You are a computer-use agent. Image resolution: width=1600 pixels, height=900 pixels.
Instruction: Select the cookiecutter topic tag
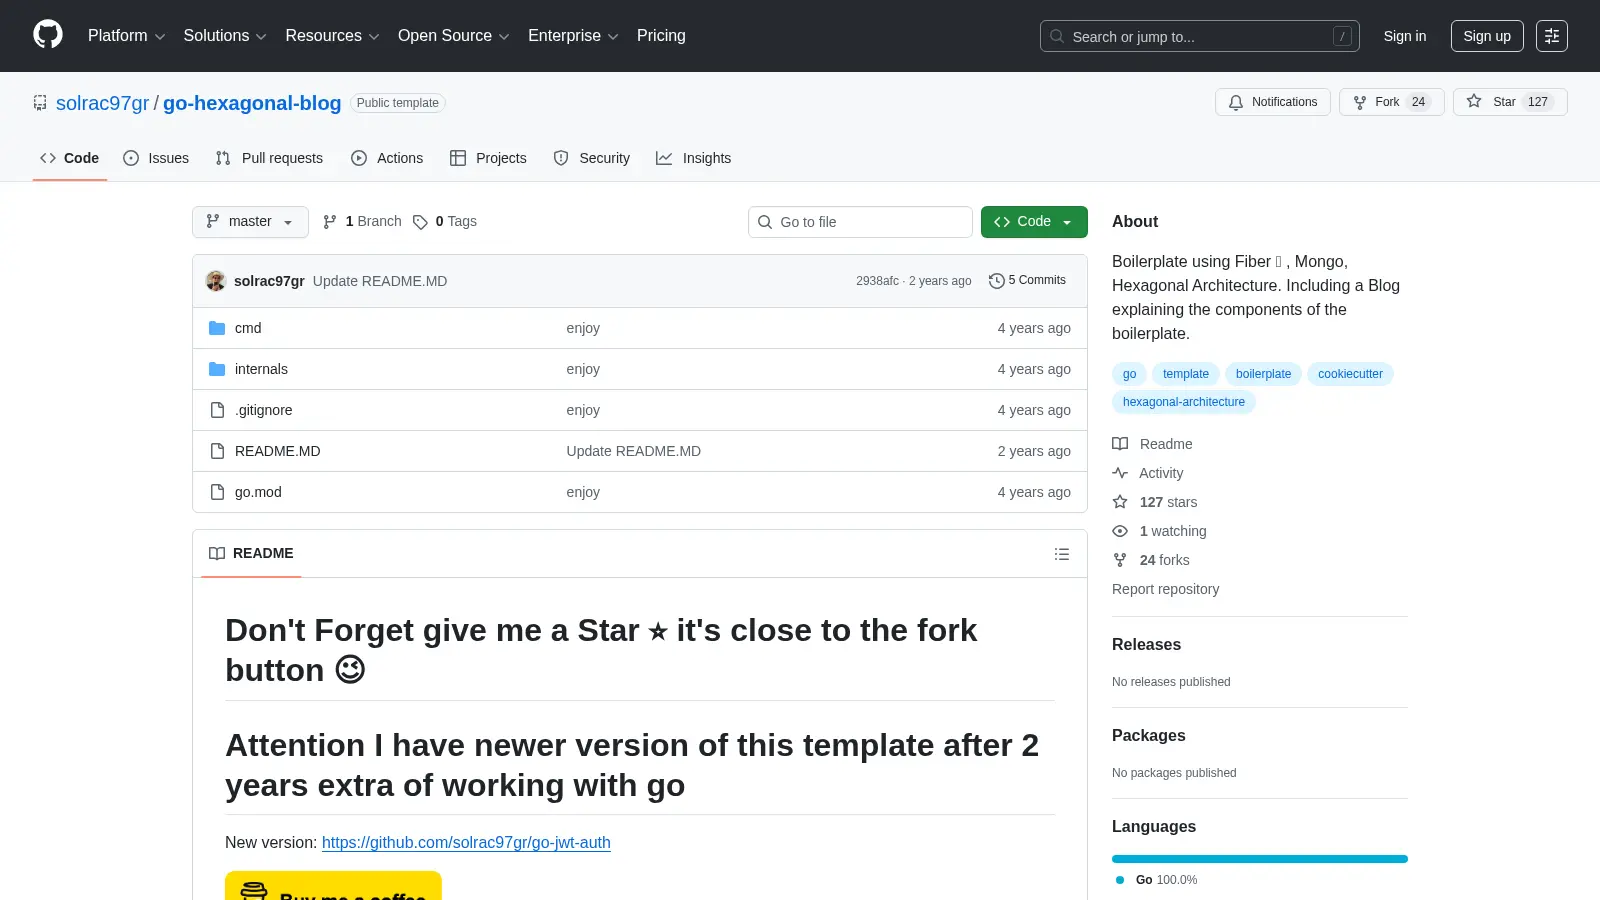click(1350, 374)
